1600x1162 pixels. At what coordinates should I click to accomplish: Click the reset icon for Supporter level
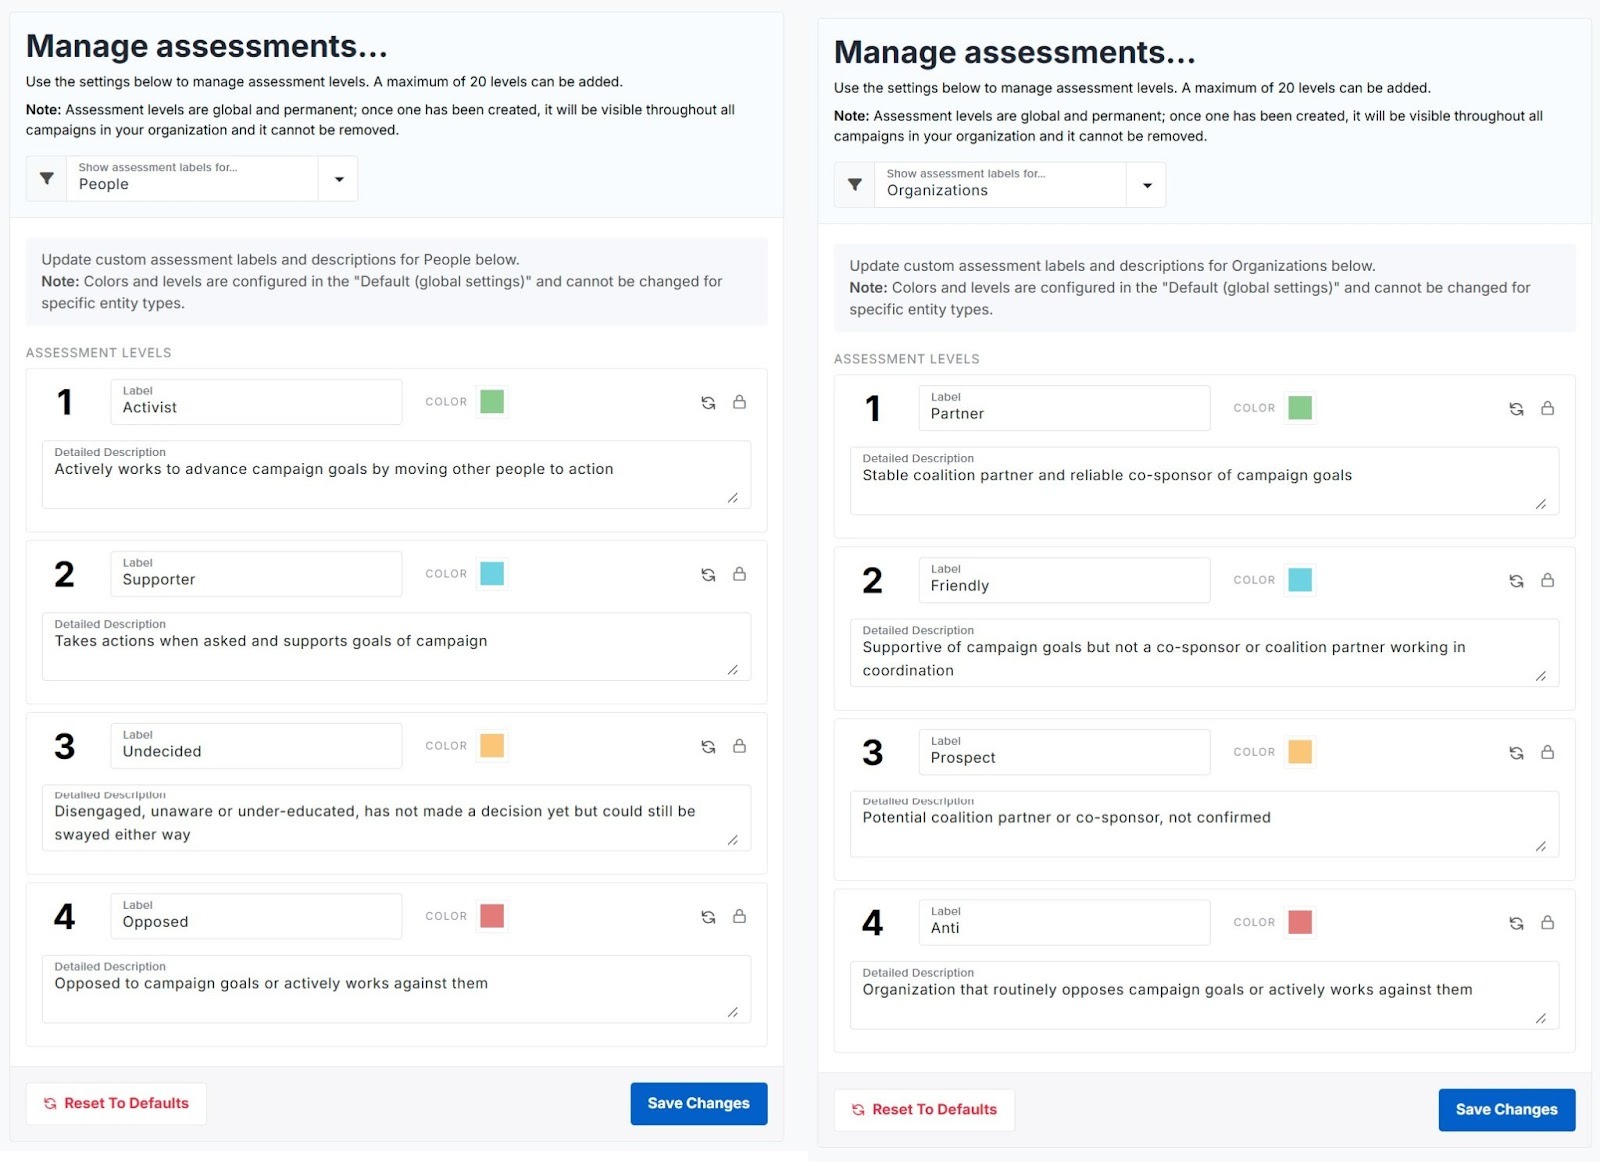click(708, 574)
